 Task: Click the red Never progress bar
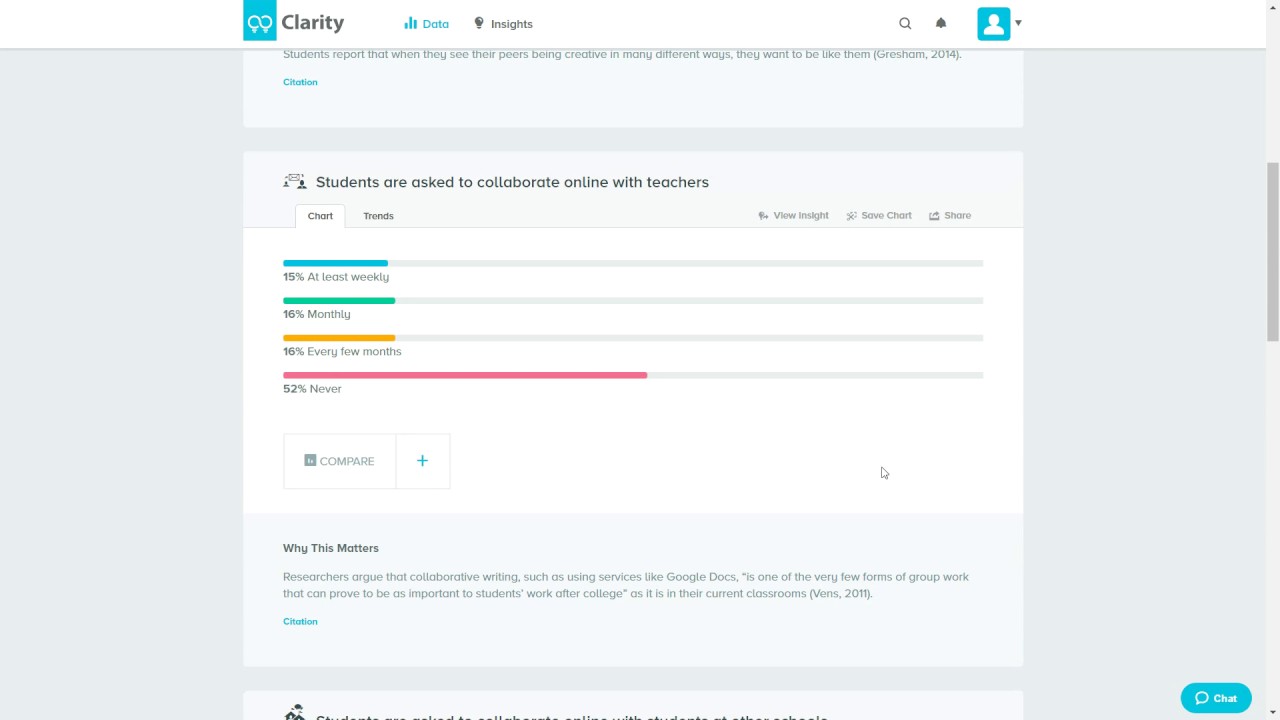click(x=465, y=375)
